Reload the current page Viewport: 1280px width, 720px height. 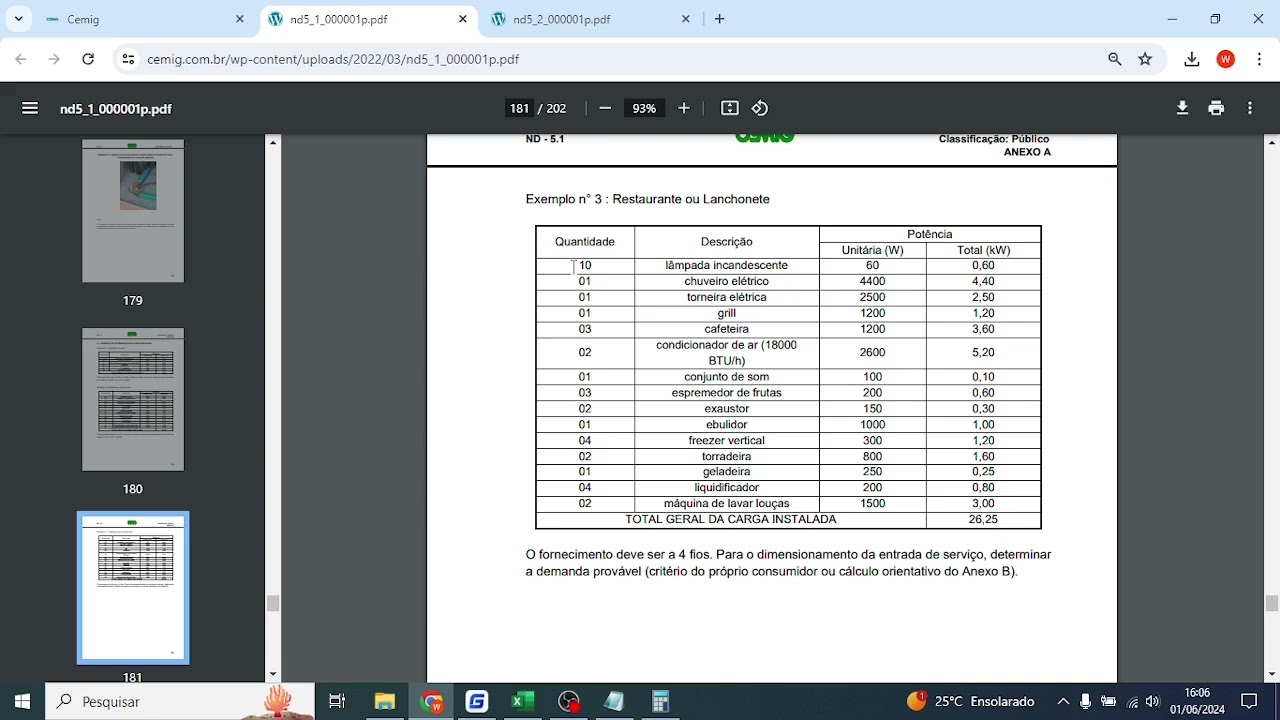coord(88,59)
